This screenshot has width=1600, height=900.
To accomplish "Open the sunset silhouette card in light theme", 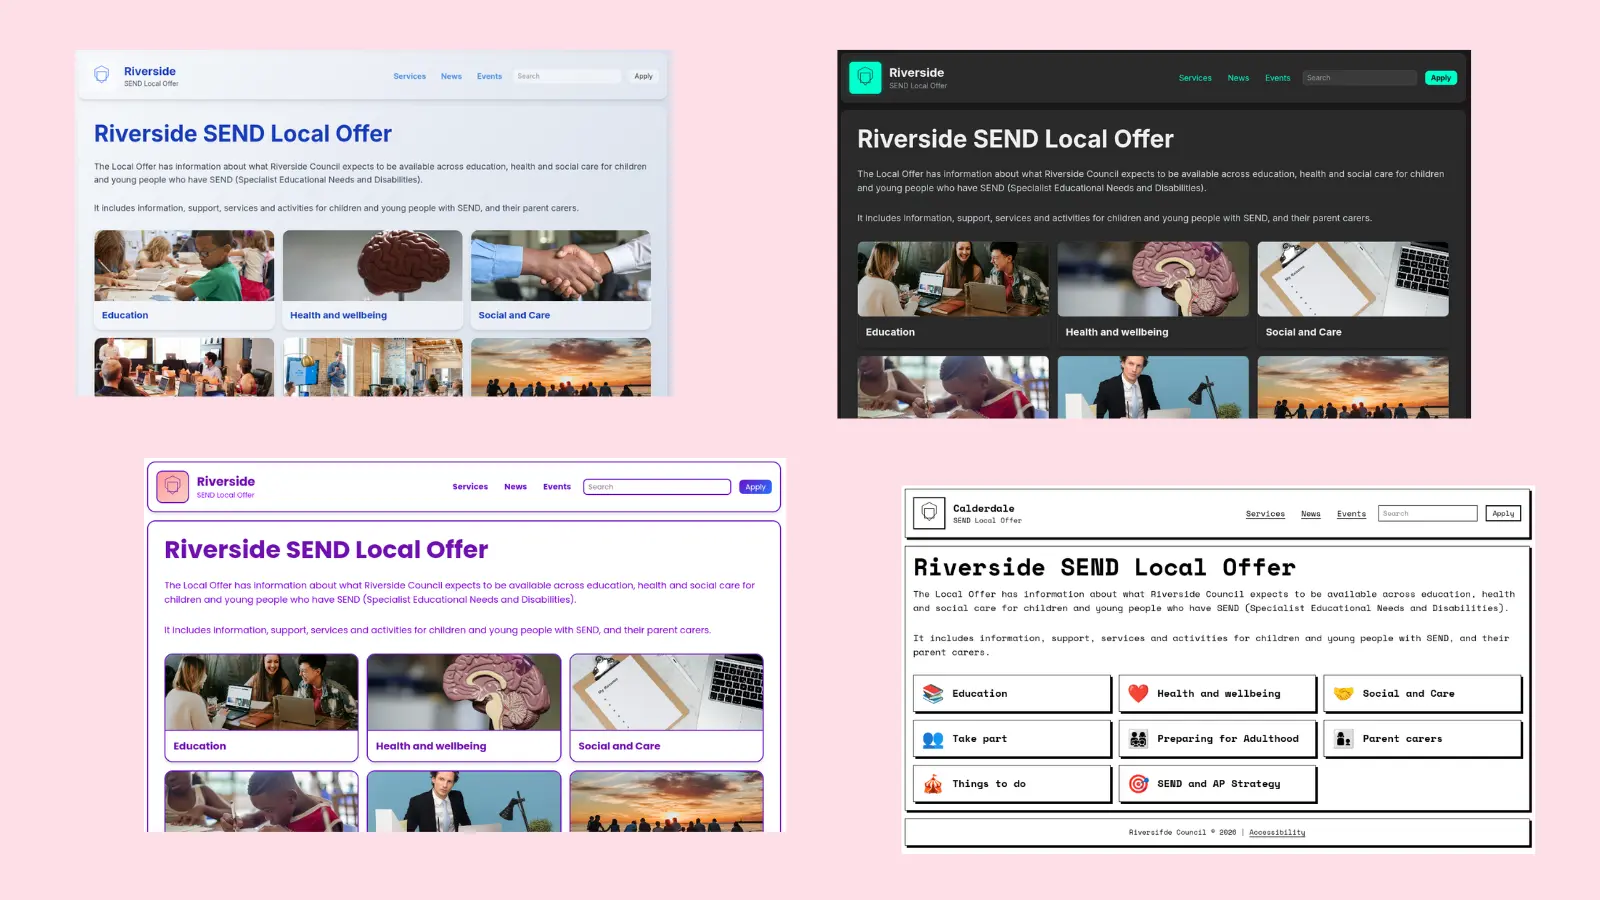I will [561, 367].
